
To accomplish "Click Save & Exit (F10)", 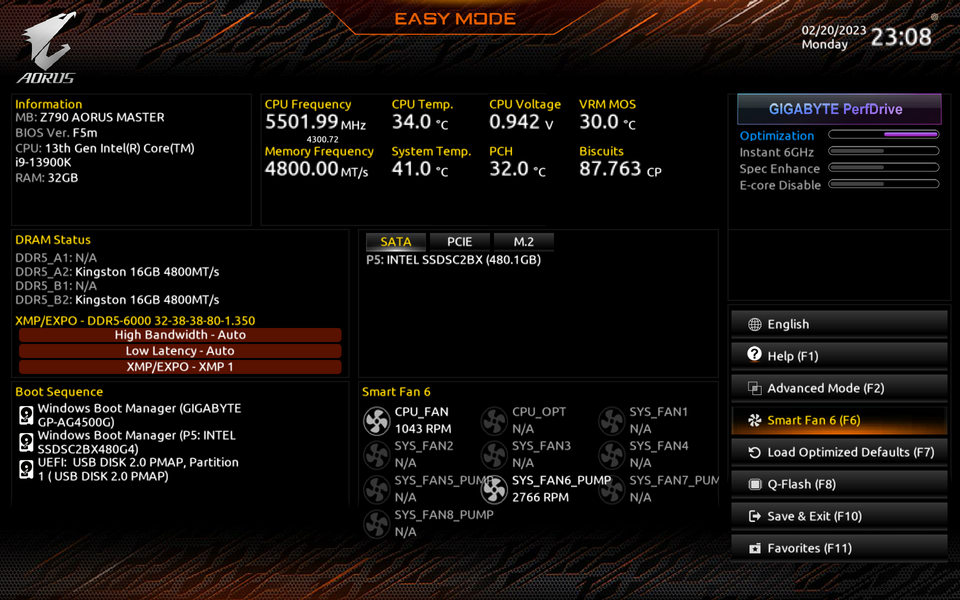I will coord(839,516).
